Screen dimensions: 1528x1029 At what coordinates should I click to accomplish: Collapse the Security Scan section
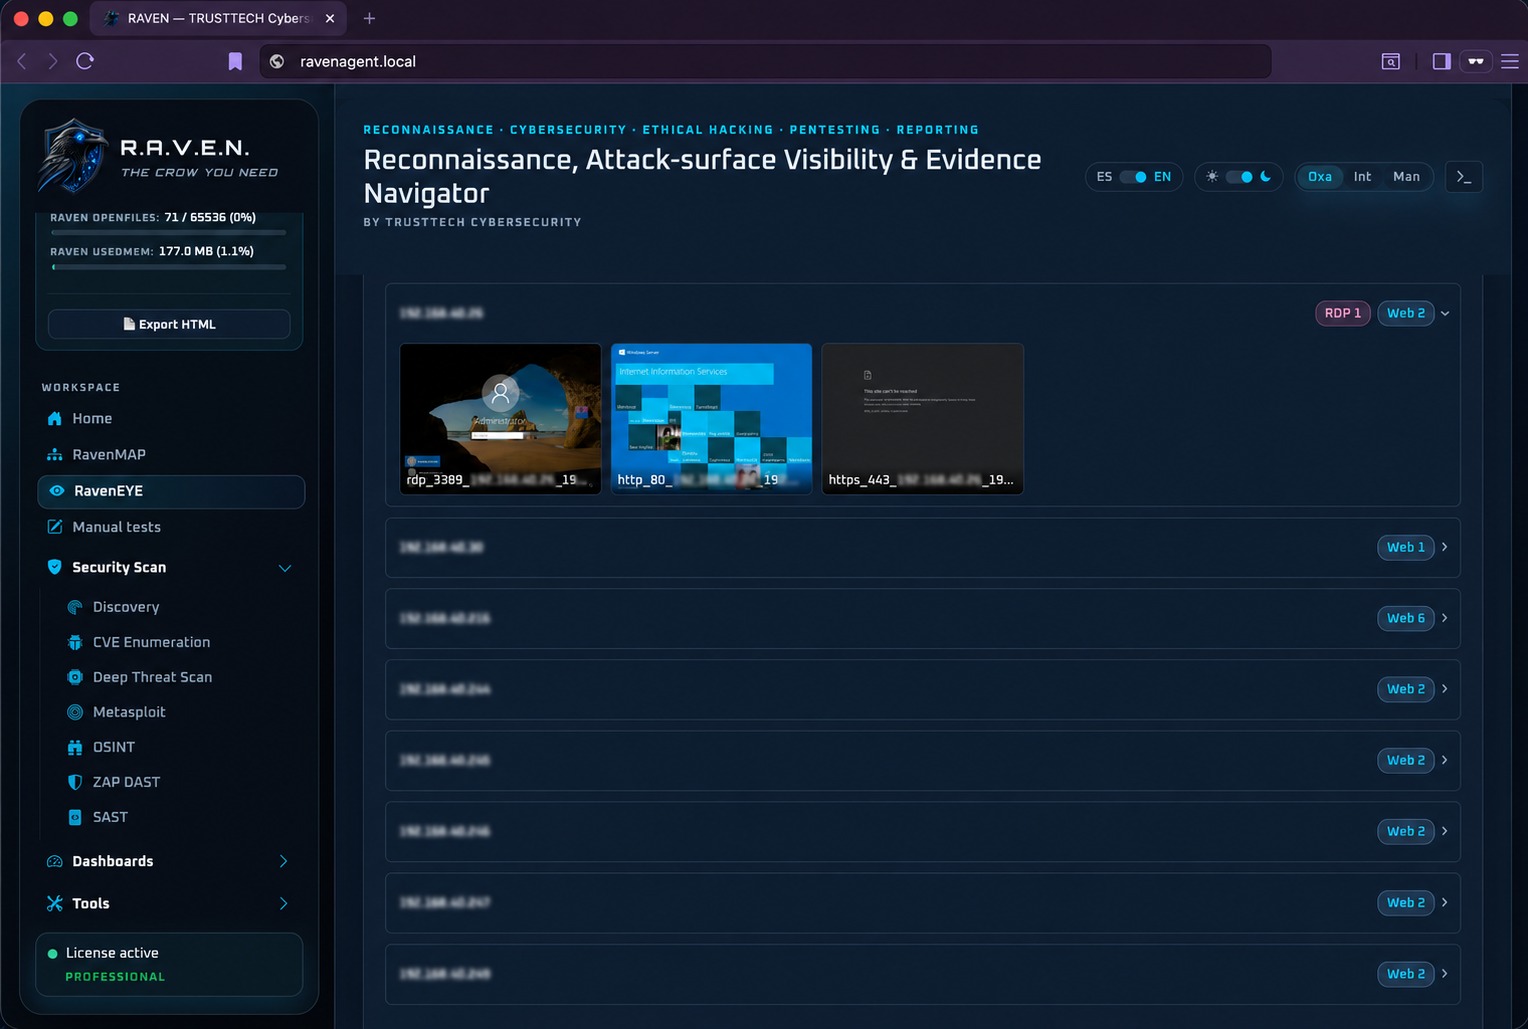click(x=285, y=568)
